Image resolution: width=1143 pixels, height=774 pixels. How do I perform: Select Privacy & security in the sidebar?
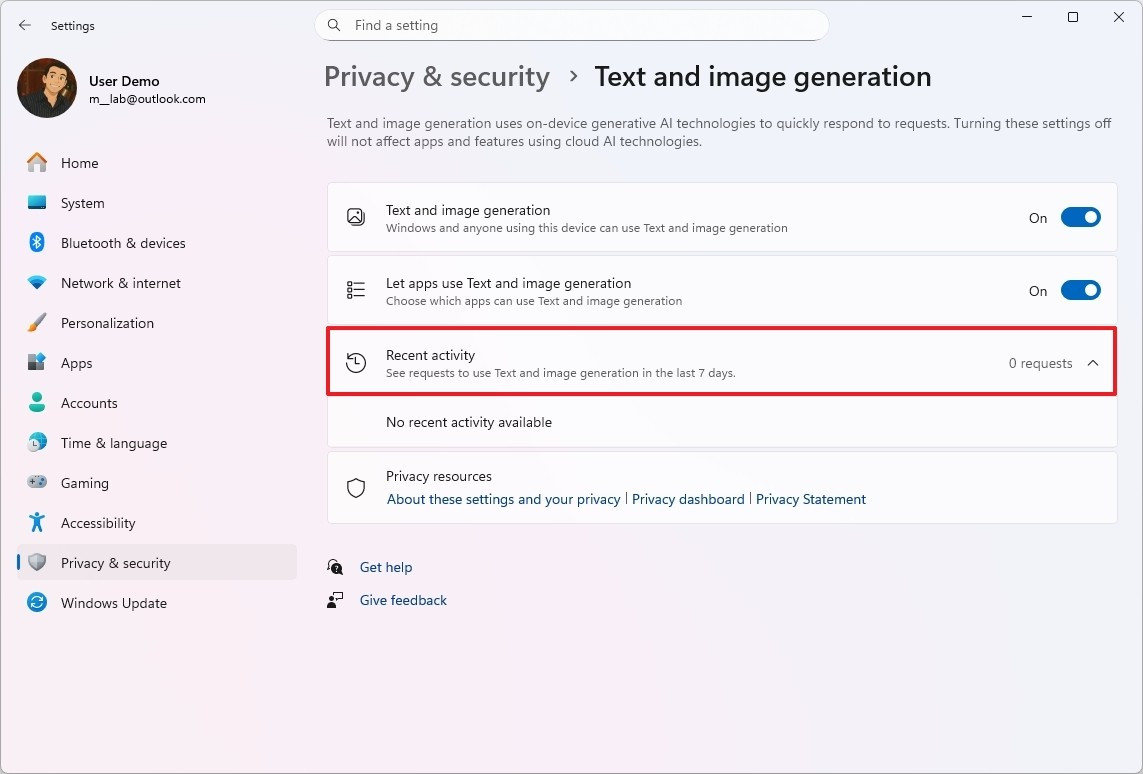pyautogui.click(x=115, y=562)
